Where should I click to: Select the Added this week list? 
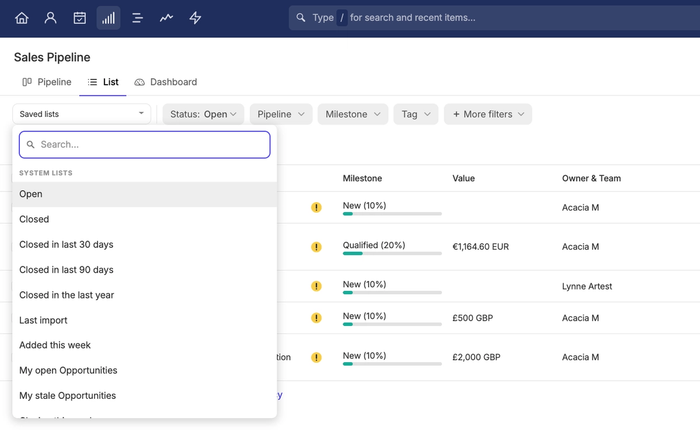click(145, 345)
